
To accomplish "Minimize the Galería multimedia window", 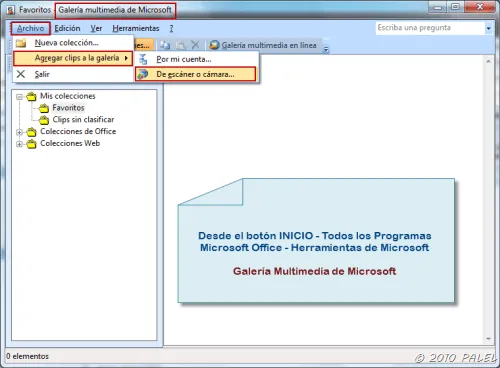I will (x=438, y=7).
